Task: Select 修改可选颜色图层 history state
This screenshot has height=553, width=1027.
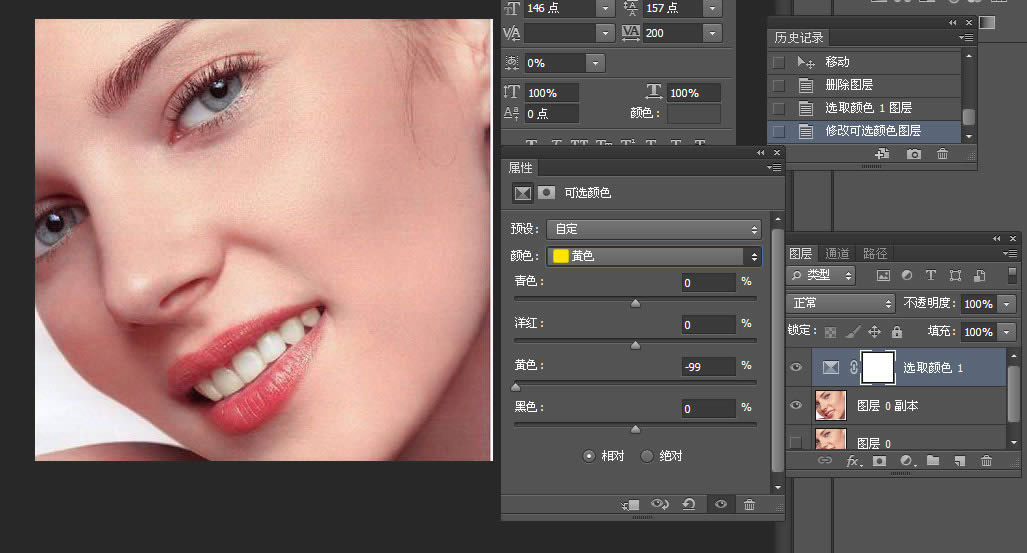Action: pos(865,131)
